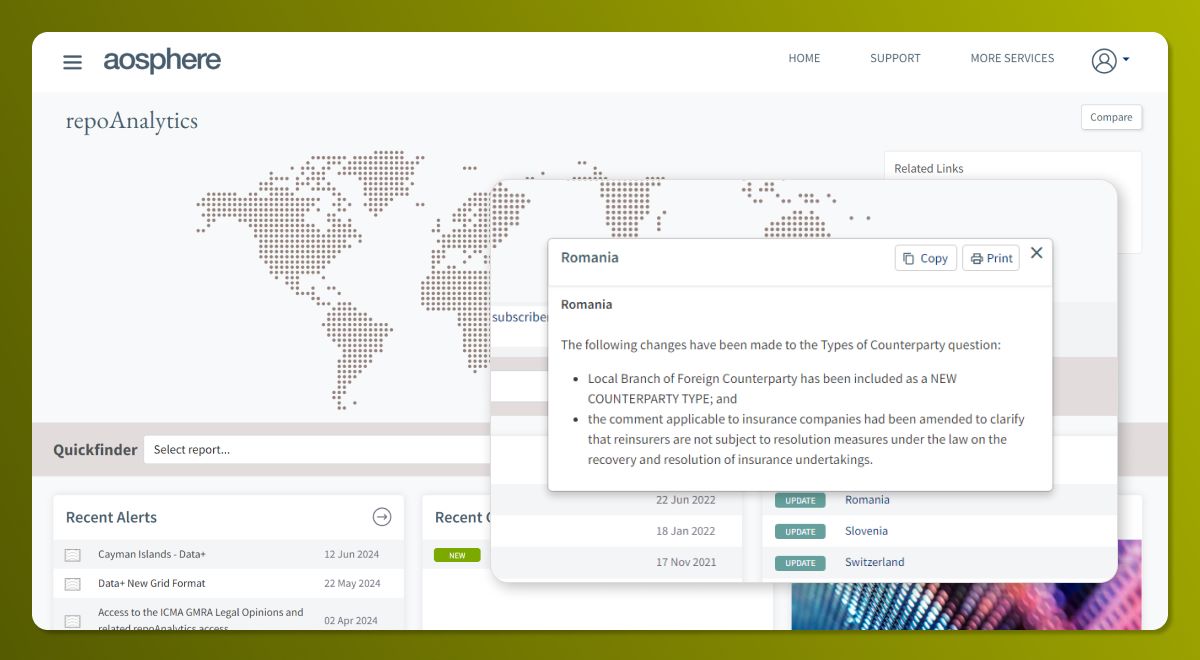Close the Romania popup dialog

click(x=1036, y=253)
